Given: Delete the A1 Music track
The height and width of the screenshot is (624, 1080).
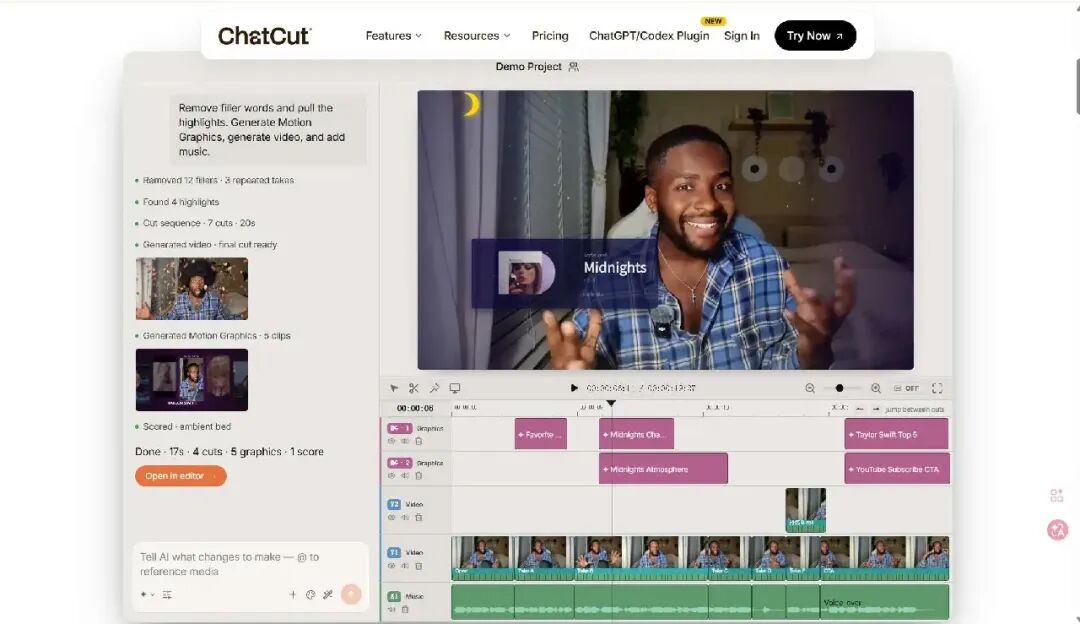Looking at the screenshot, I should click(x=405, y=609).
